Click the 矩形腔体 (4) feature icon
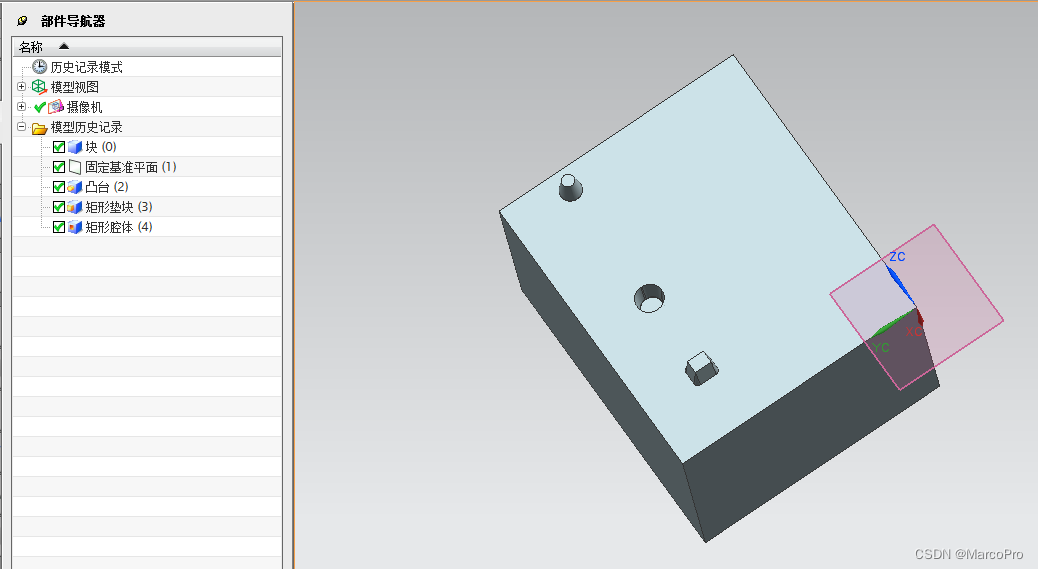 (75, 227)
